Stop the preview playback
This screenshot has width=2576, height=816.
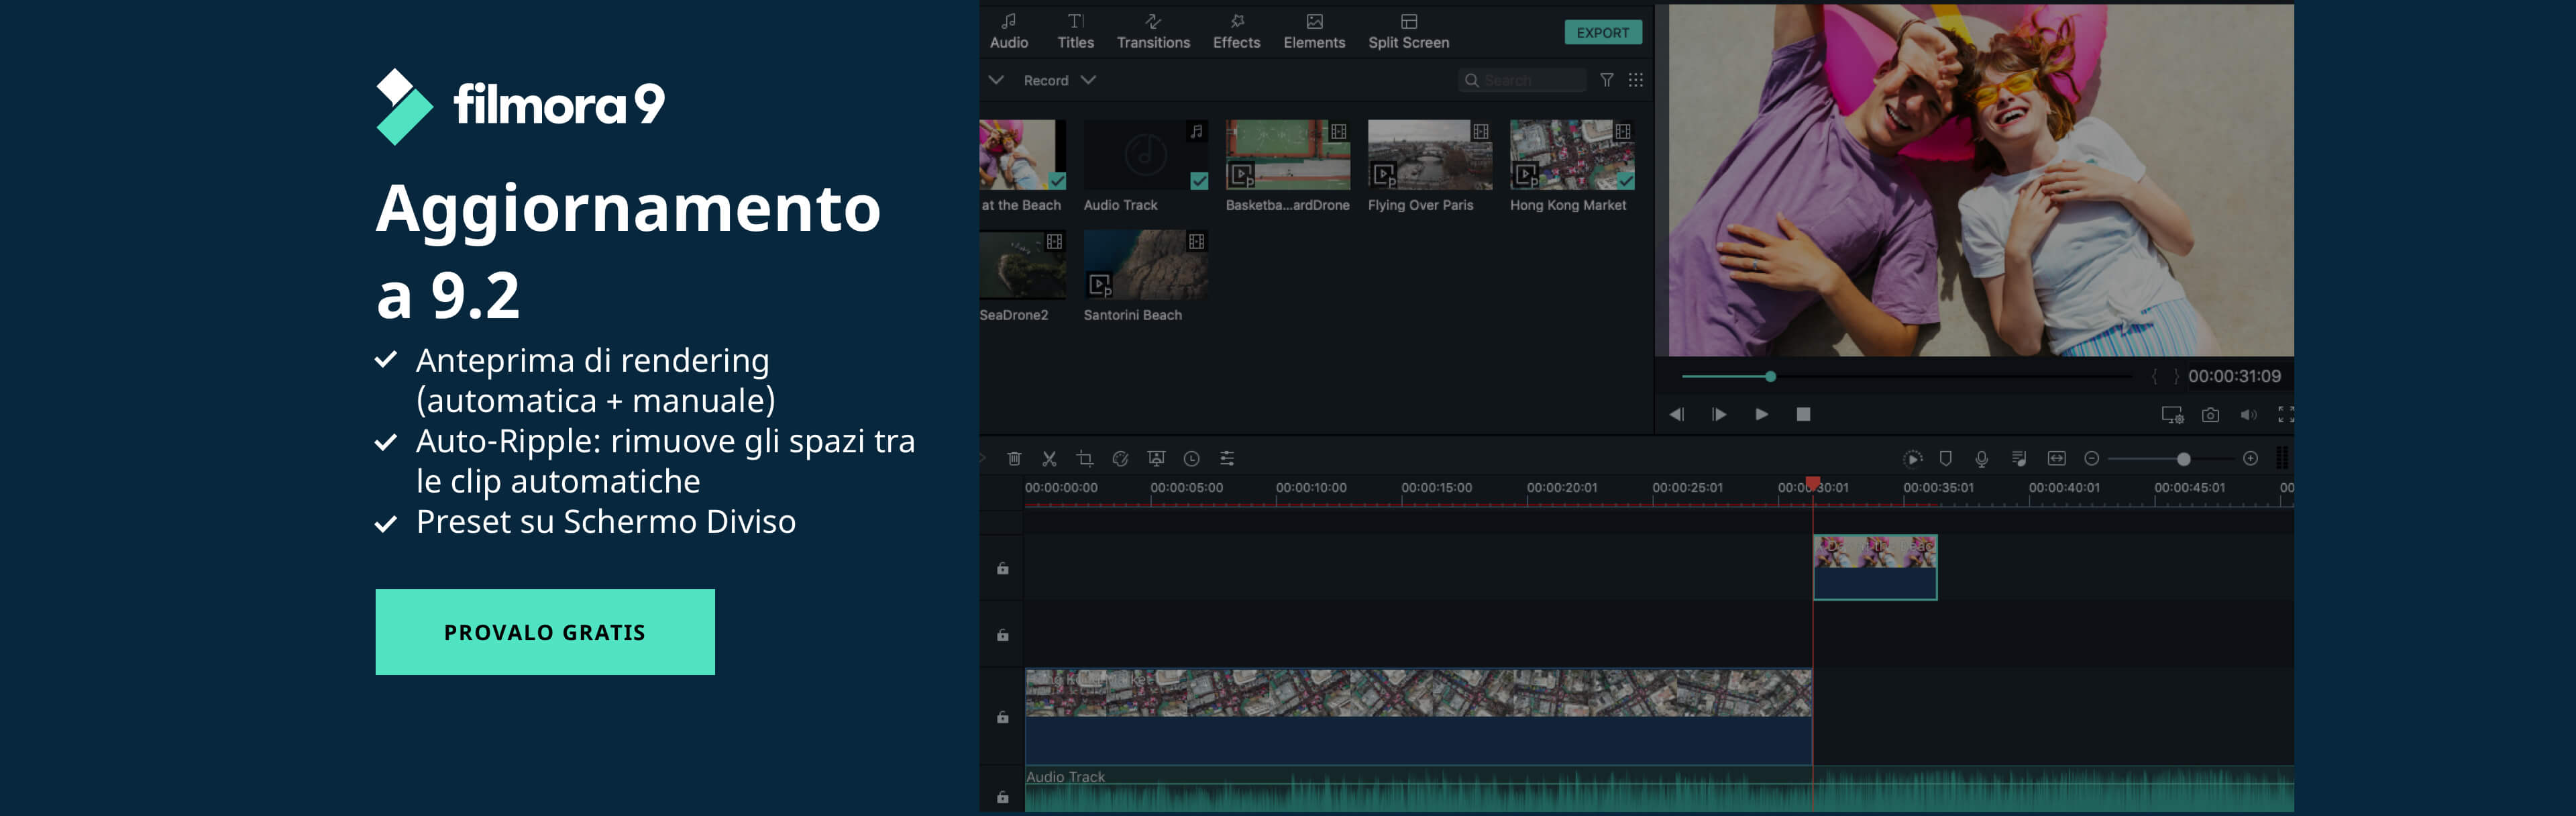[1803, 414]
